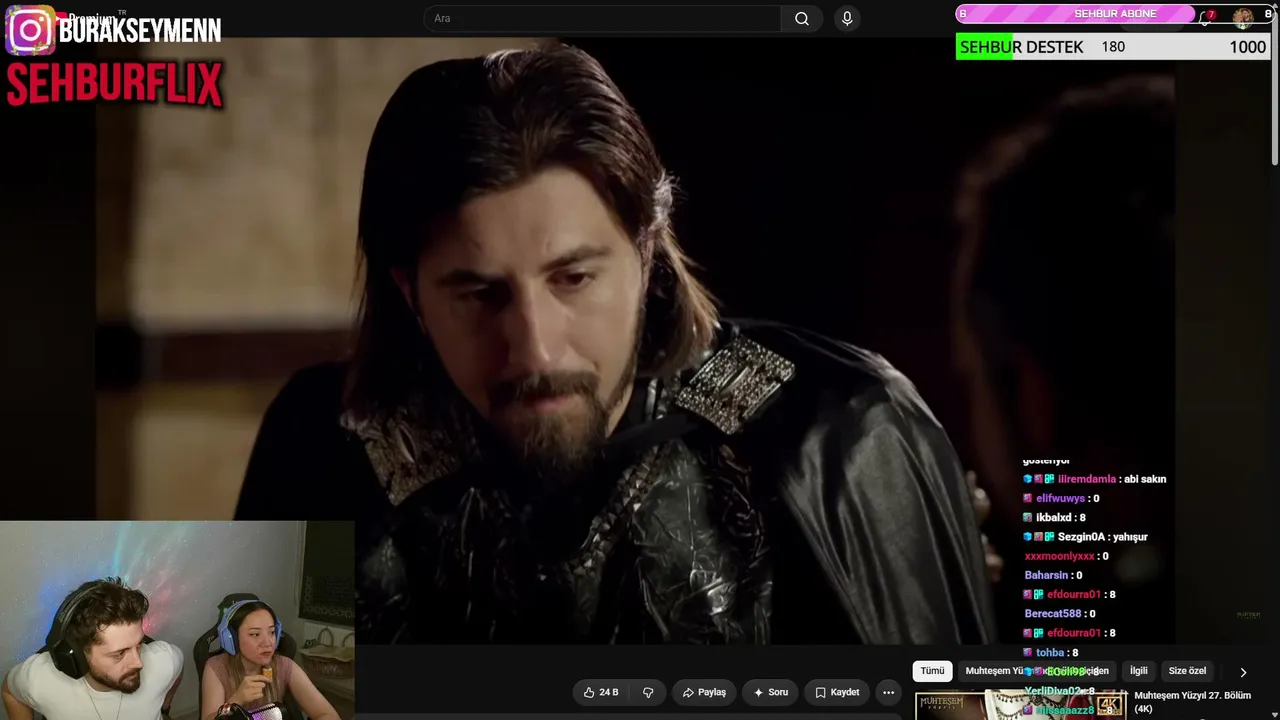Click chat username Baharsin
The image size is (1280, 720).
click(1046, 575)
